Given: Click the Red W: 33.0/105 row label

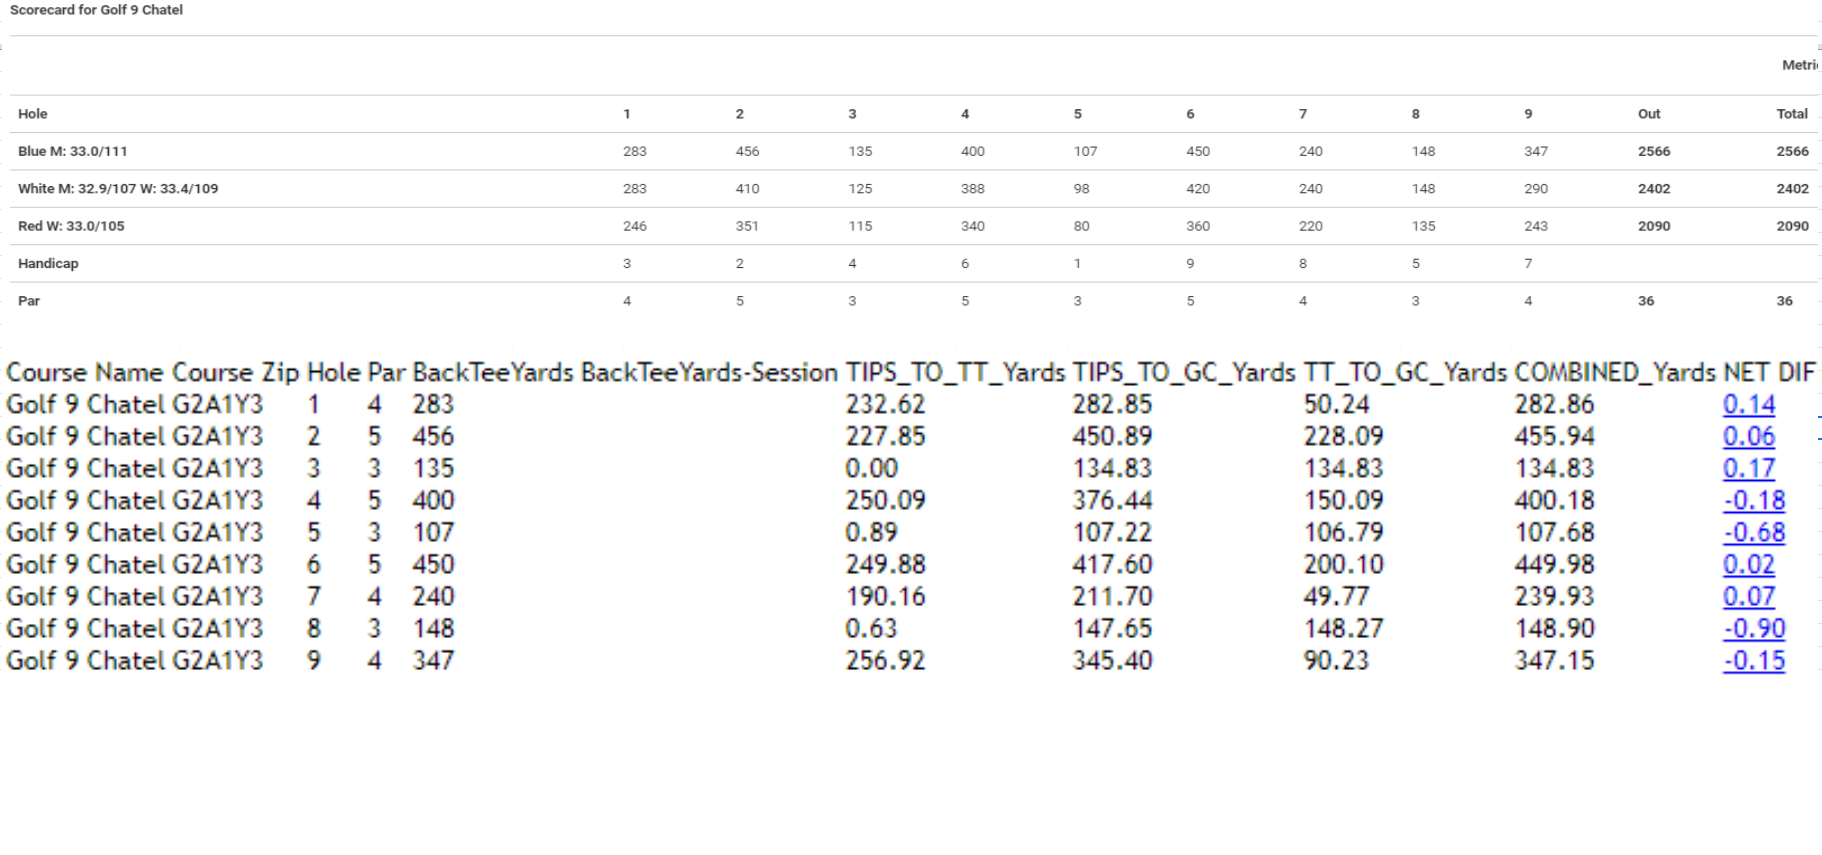Looking at the screenshot, I should 71,226.
